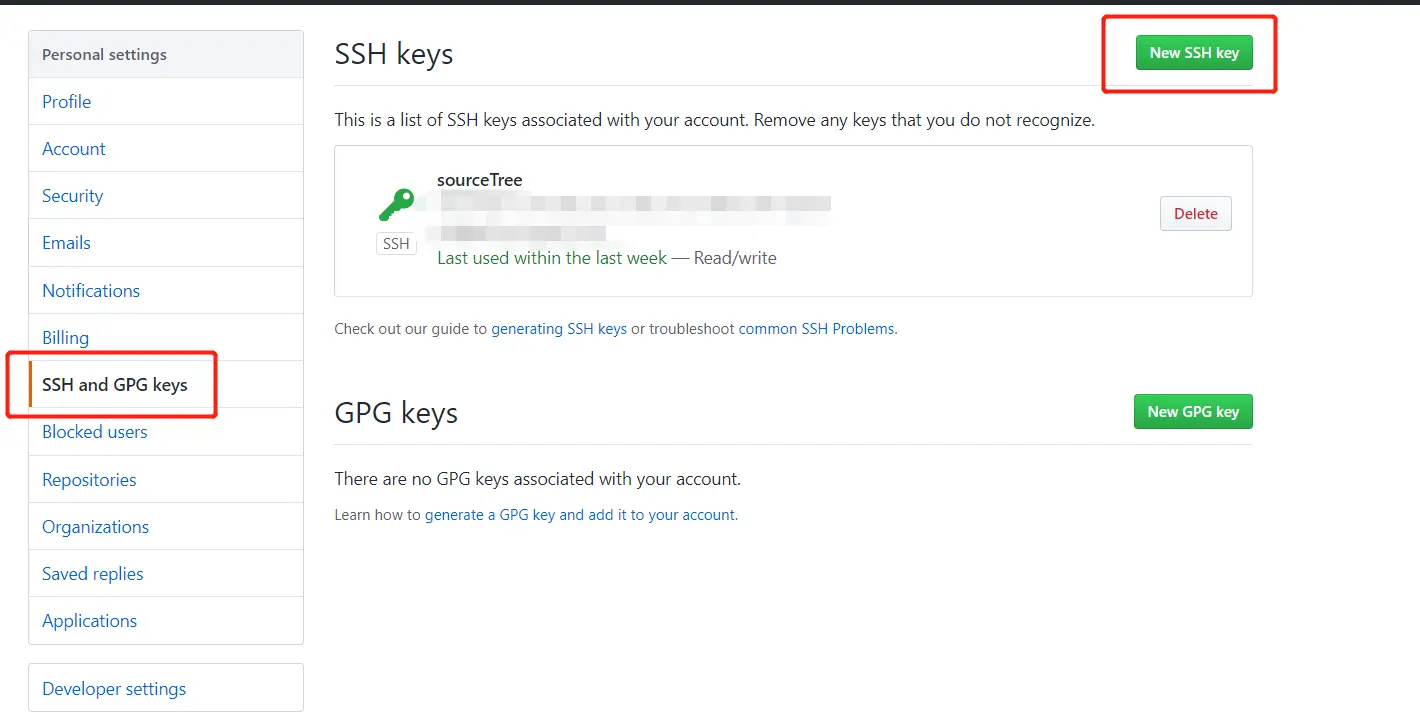Open the generating SSH keys guide link
The image size is (1420, 728).
[x=559, y=328]
